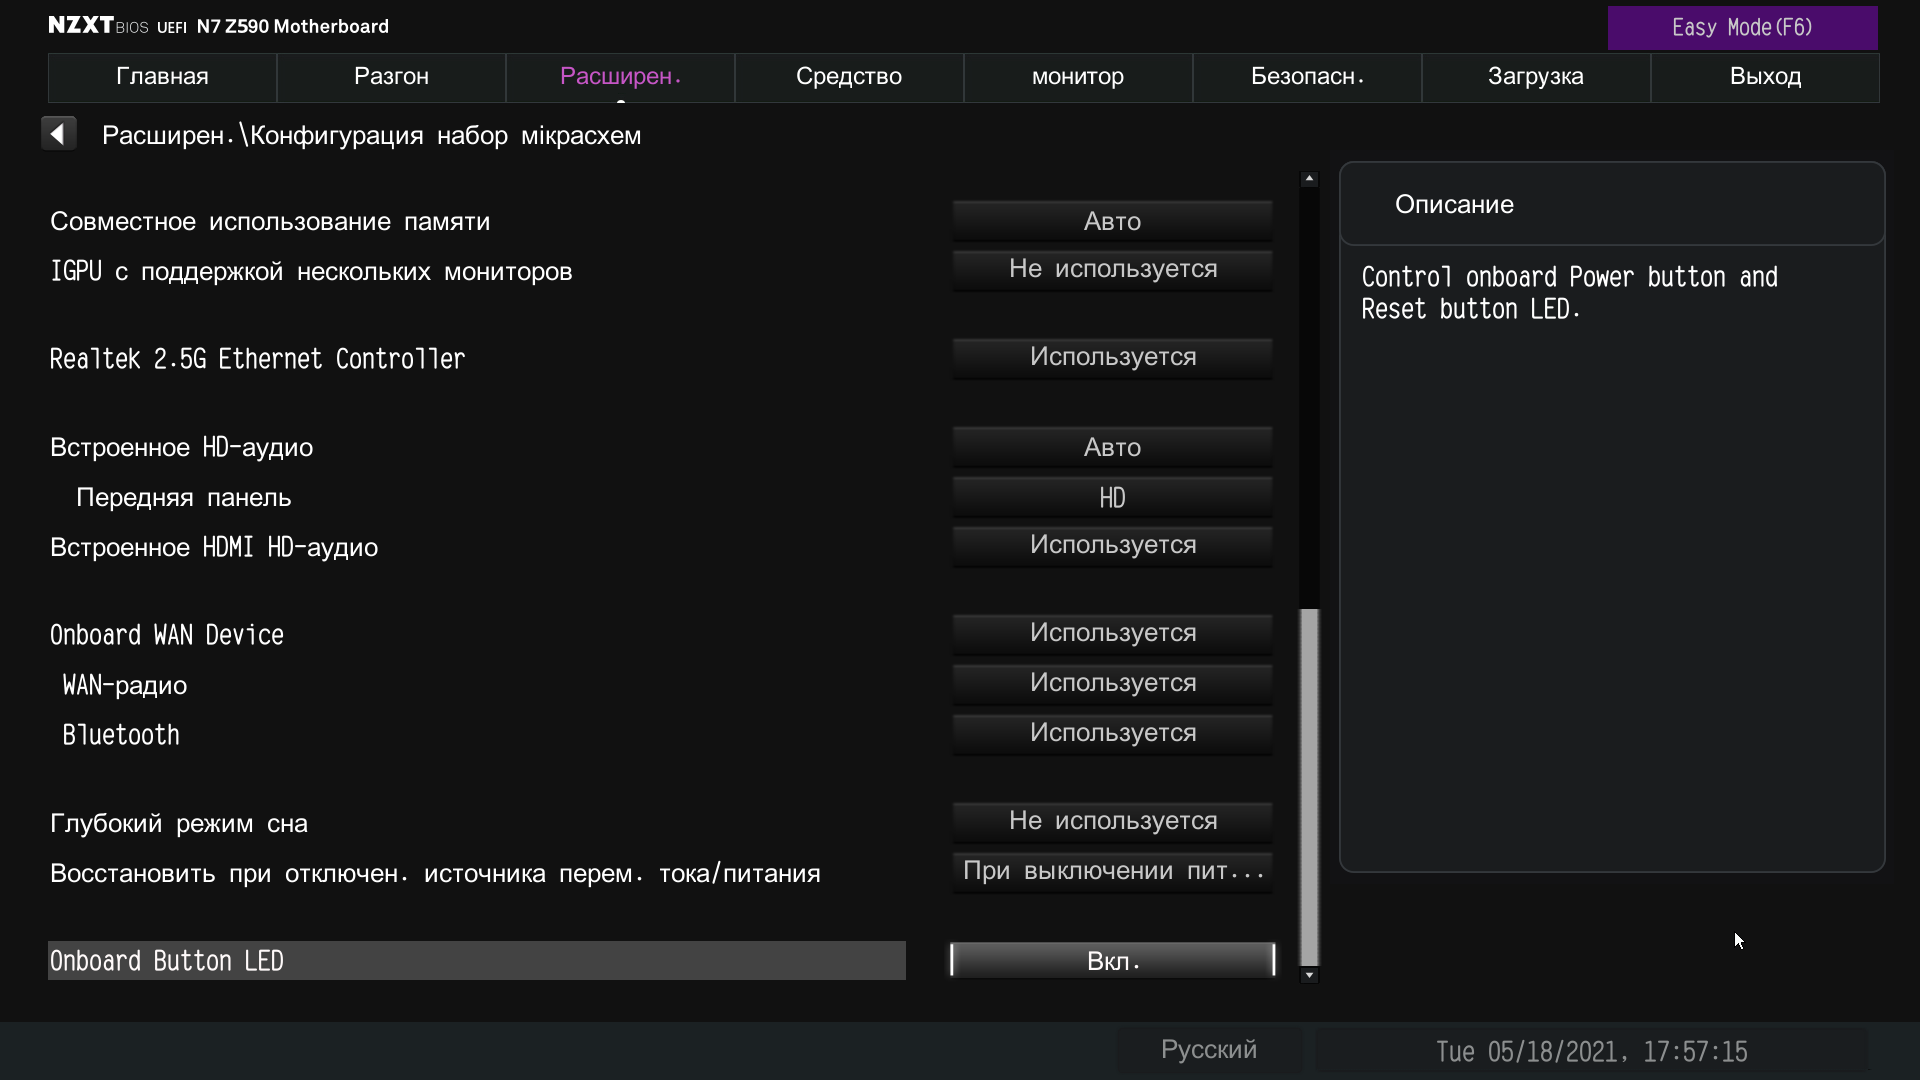This screenshot has width=1920, height=1080.
Task: Click scrollbar down arrow
Action: [1309, 975]
